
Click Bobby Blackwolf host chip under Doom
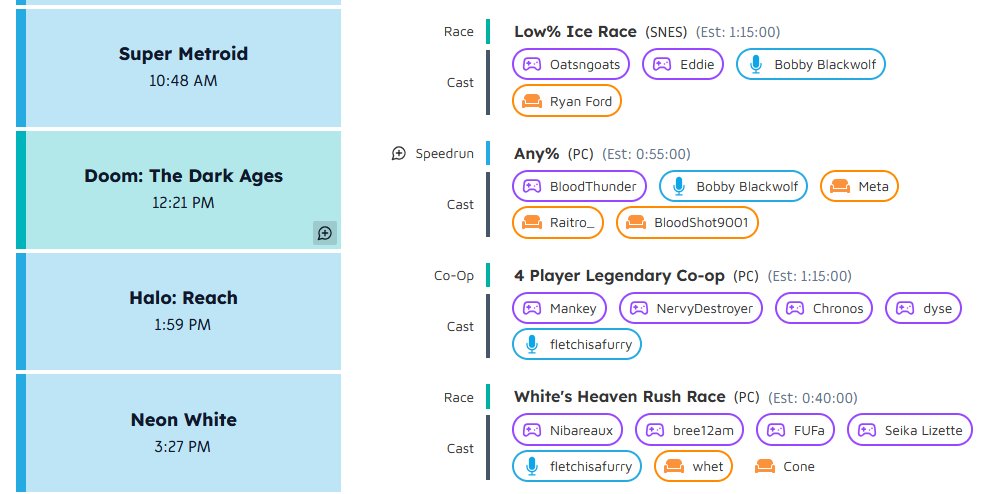(733, 186)
